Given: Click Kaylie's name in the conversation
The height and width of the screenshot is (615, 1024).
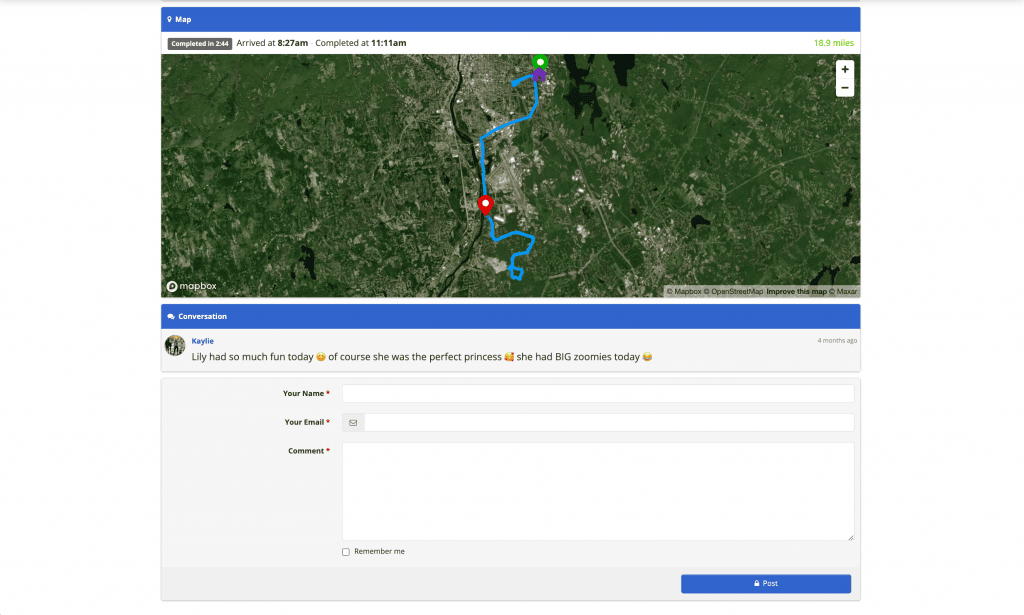Looking at the screenshot, I should (x=202, y=341).
